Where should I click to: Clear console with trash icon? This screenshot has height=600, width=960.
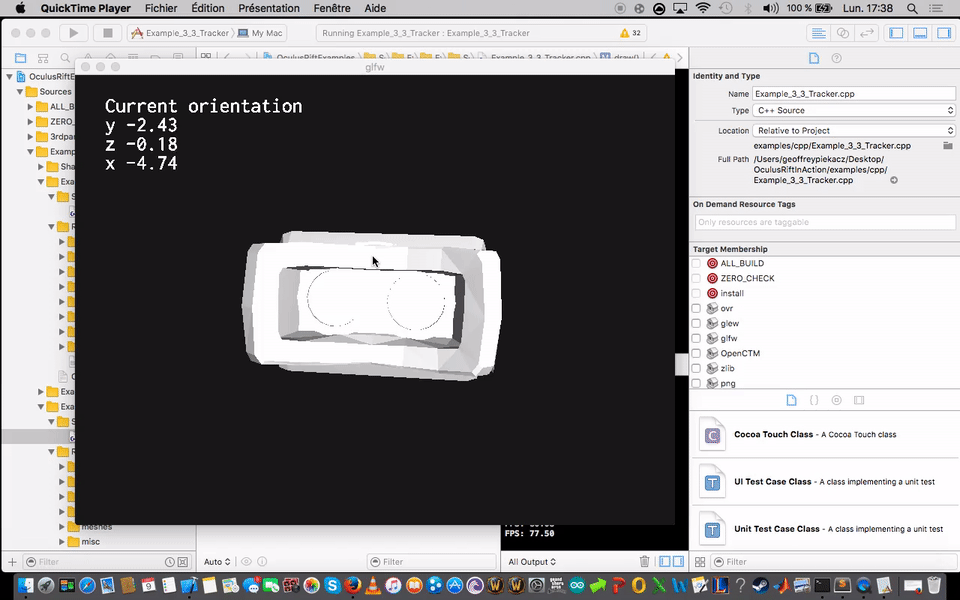(x=645, y=562)
